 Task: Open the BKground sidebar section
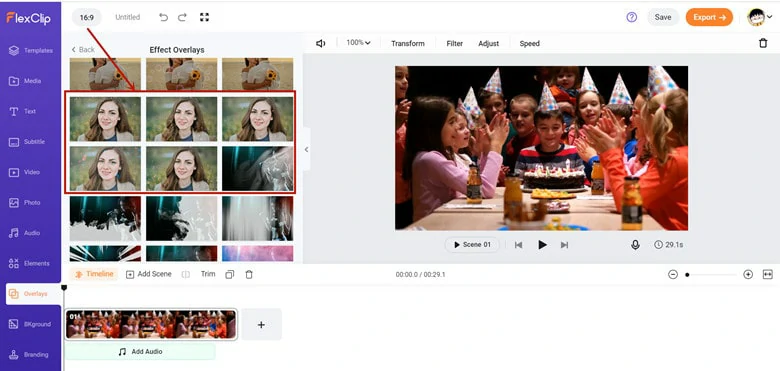click(x=30, y=324)
